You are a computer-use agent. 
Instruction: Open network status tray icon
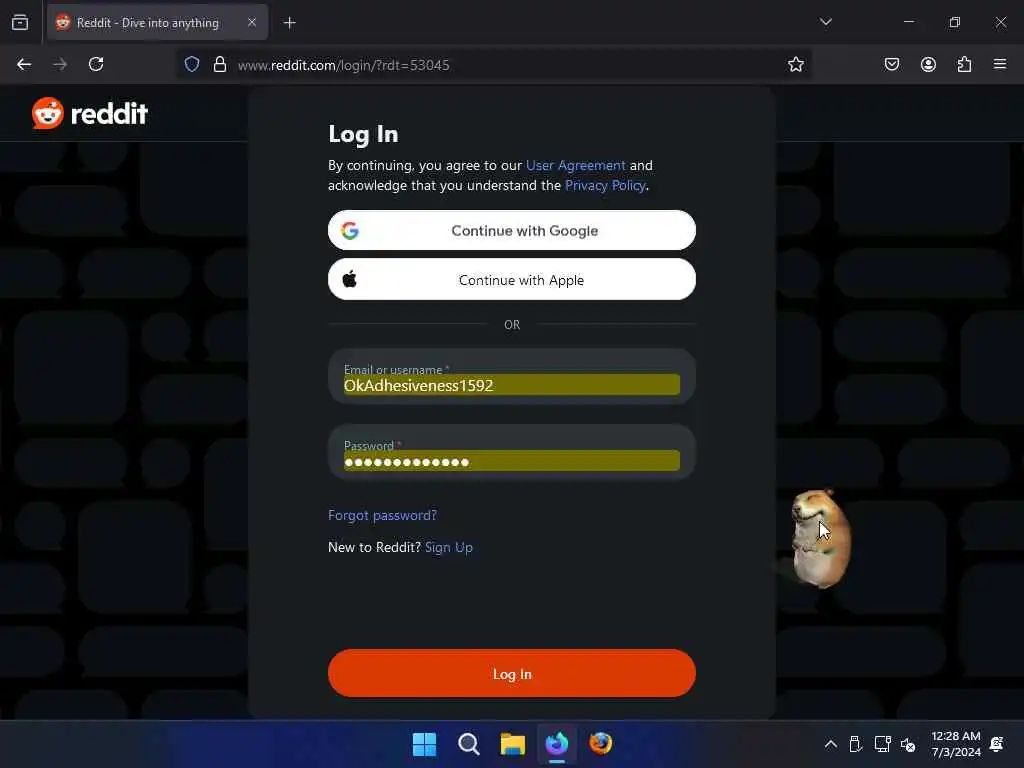coord(882,744)
